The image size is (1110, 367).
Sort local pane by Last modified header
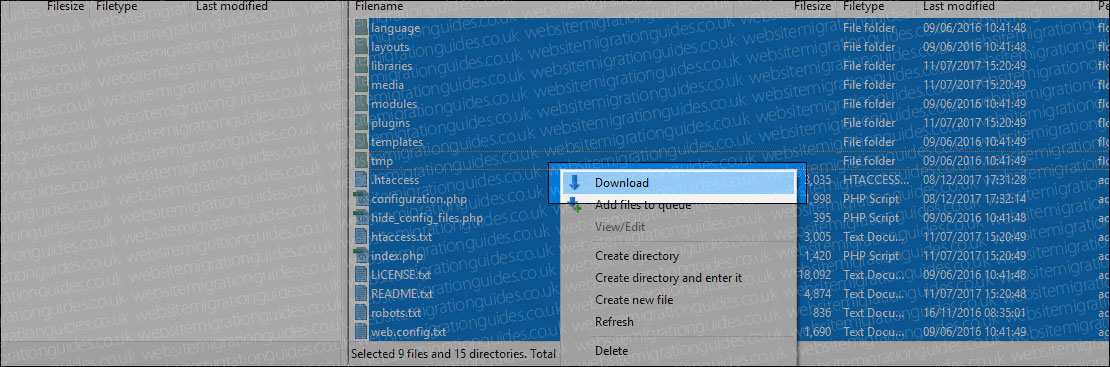pyautogui.click(x=232, y=6)
